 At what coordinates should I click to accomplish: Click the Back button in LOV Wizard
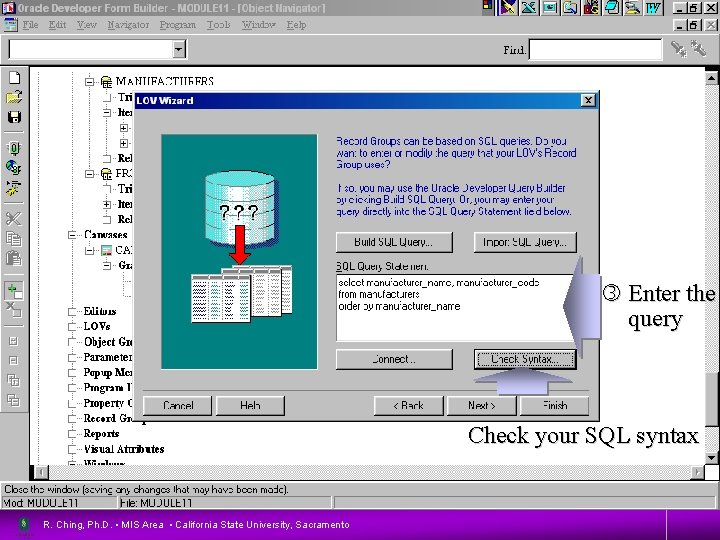(x=409, y=406)
